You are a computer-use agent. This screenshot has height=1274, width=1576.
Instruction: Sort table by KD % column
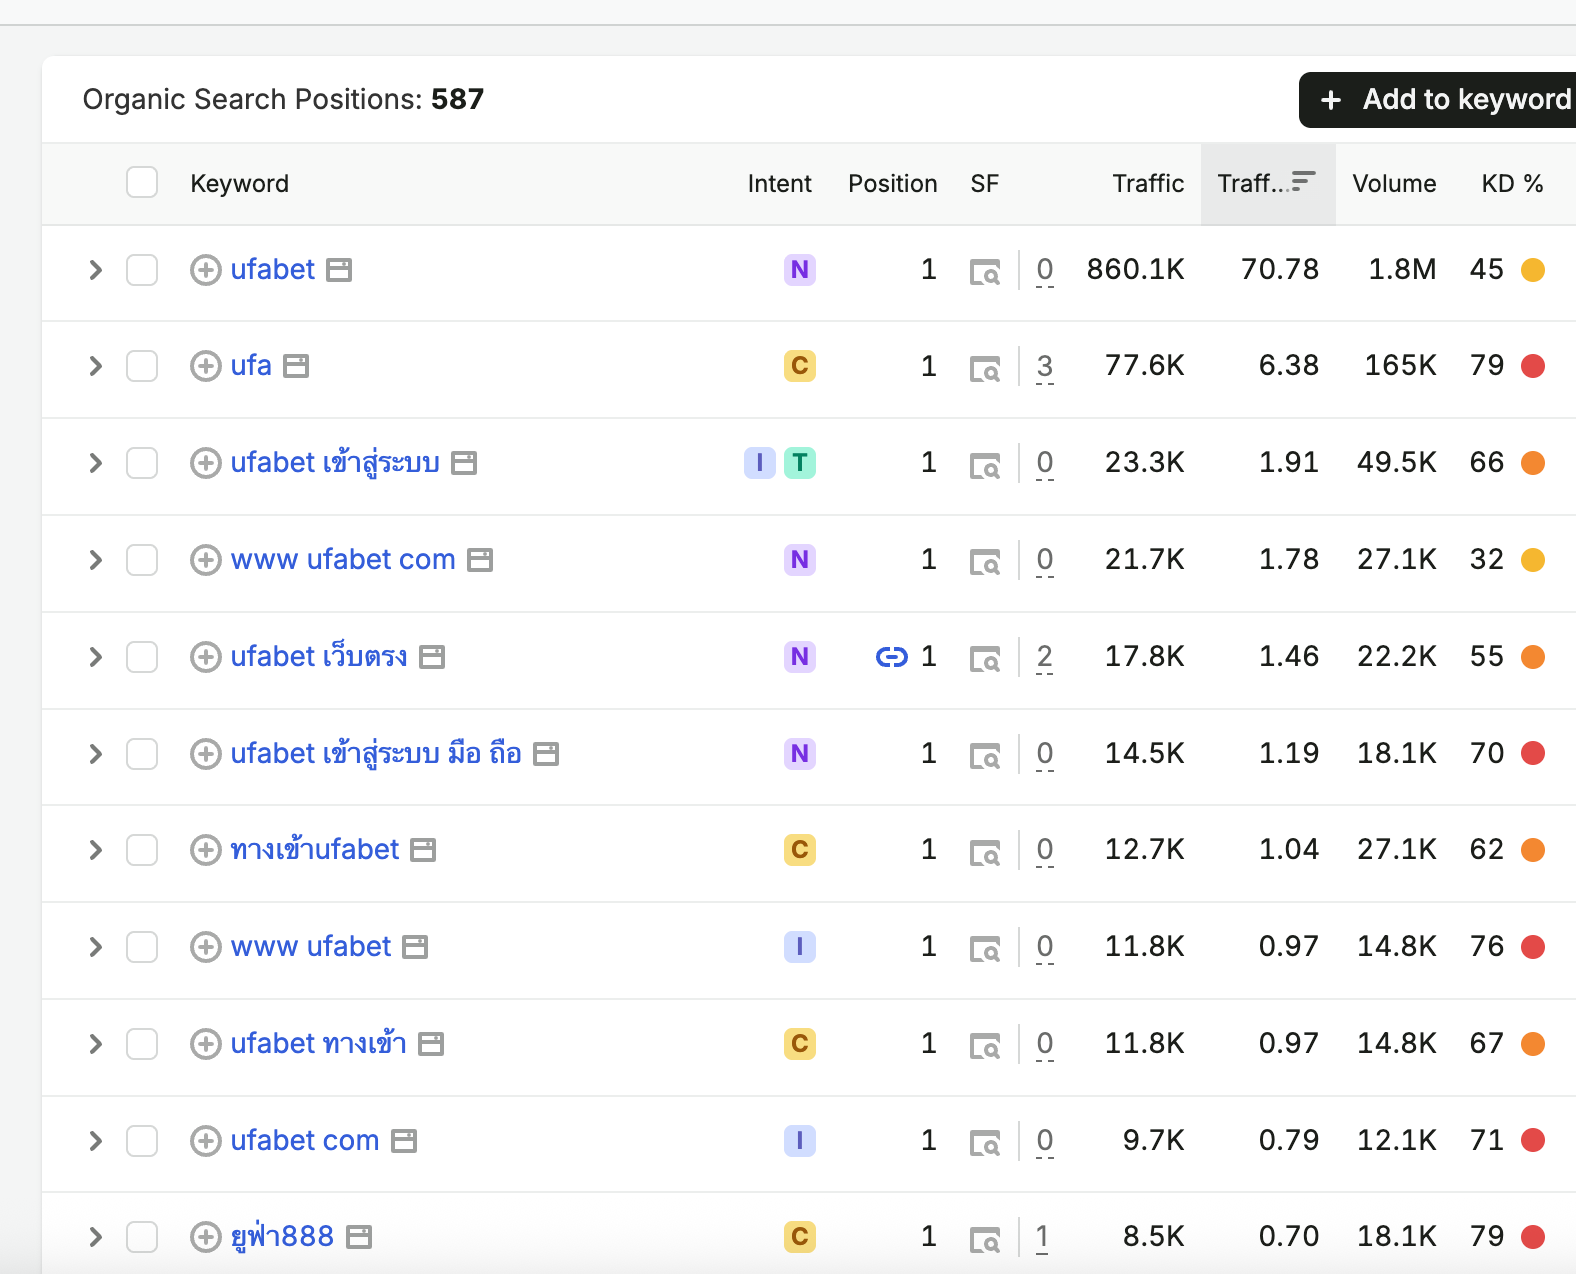coord(1512,184)
